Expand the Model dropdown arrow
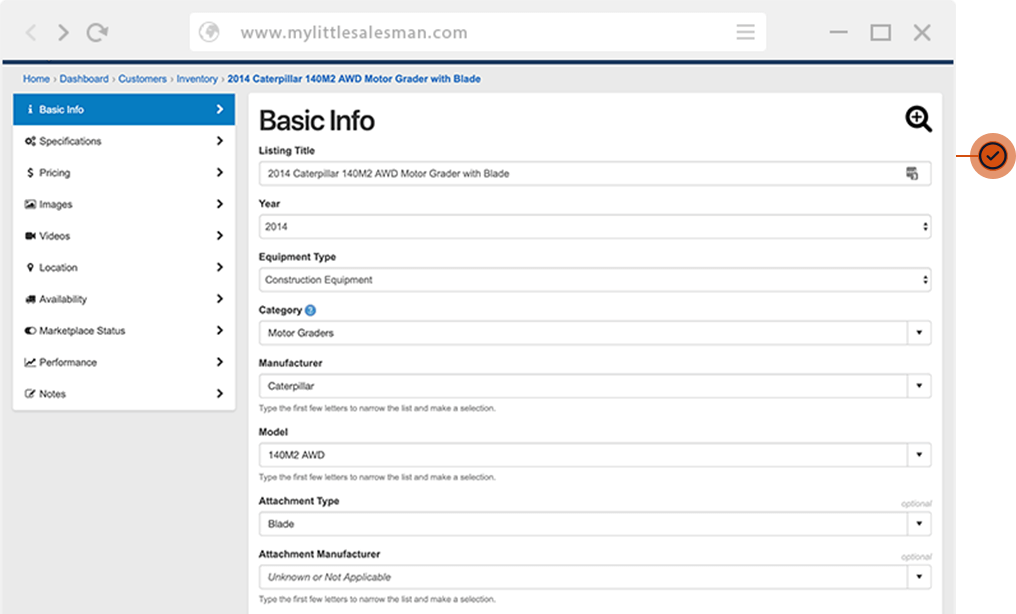 pos(919,455)
